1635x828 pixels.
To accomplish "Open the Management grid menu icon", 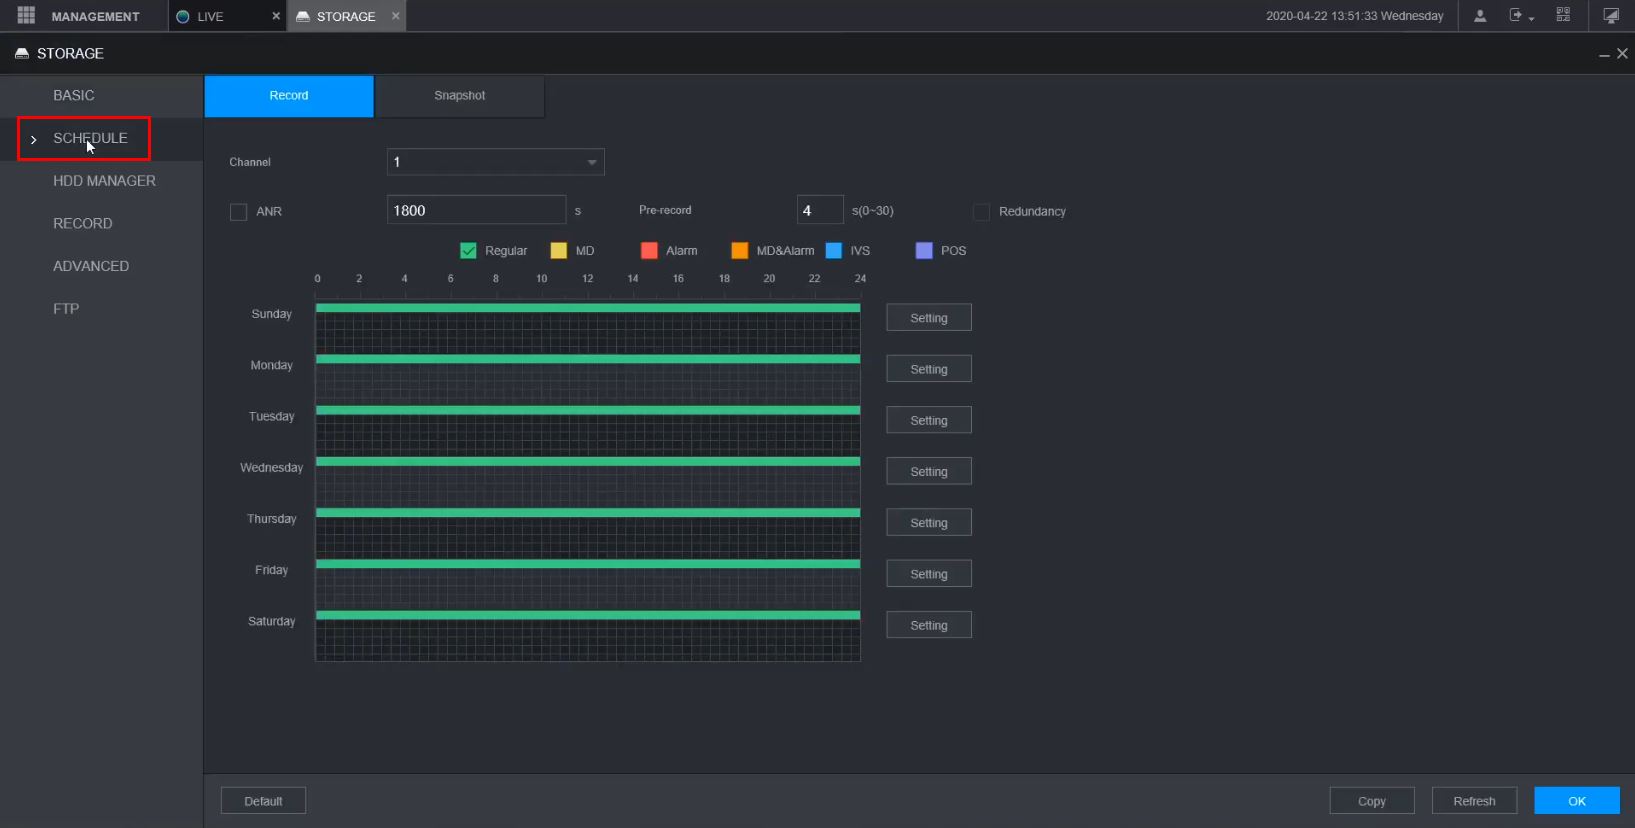I will [x=26, y=16].
